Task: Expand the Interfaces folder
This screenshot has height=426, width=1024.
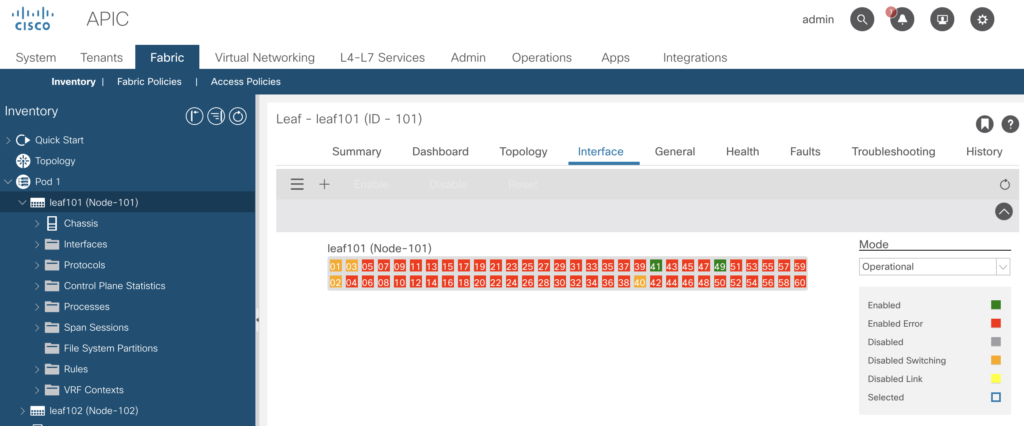Action: [x=37, y=244]
